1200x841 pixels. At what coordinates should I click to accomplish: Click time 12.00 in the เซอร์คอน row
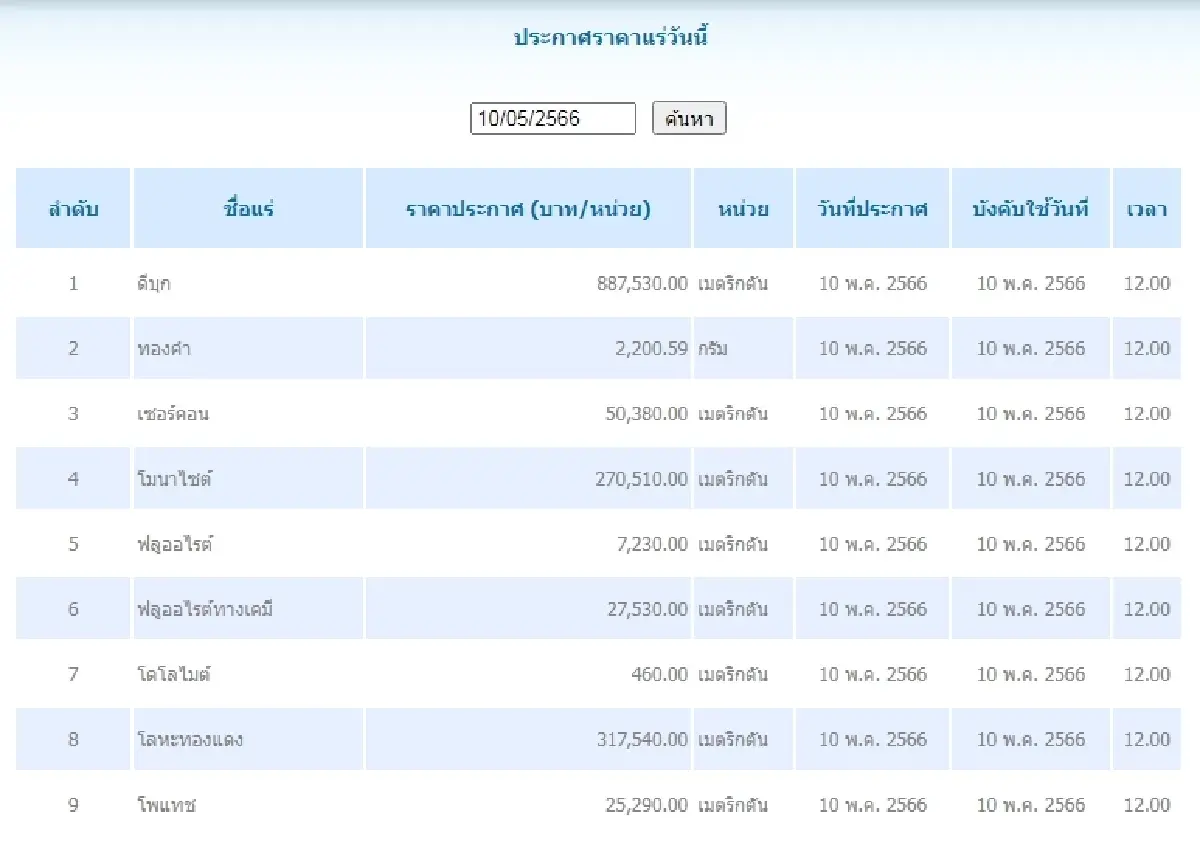pos(1147,414)
